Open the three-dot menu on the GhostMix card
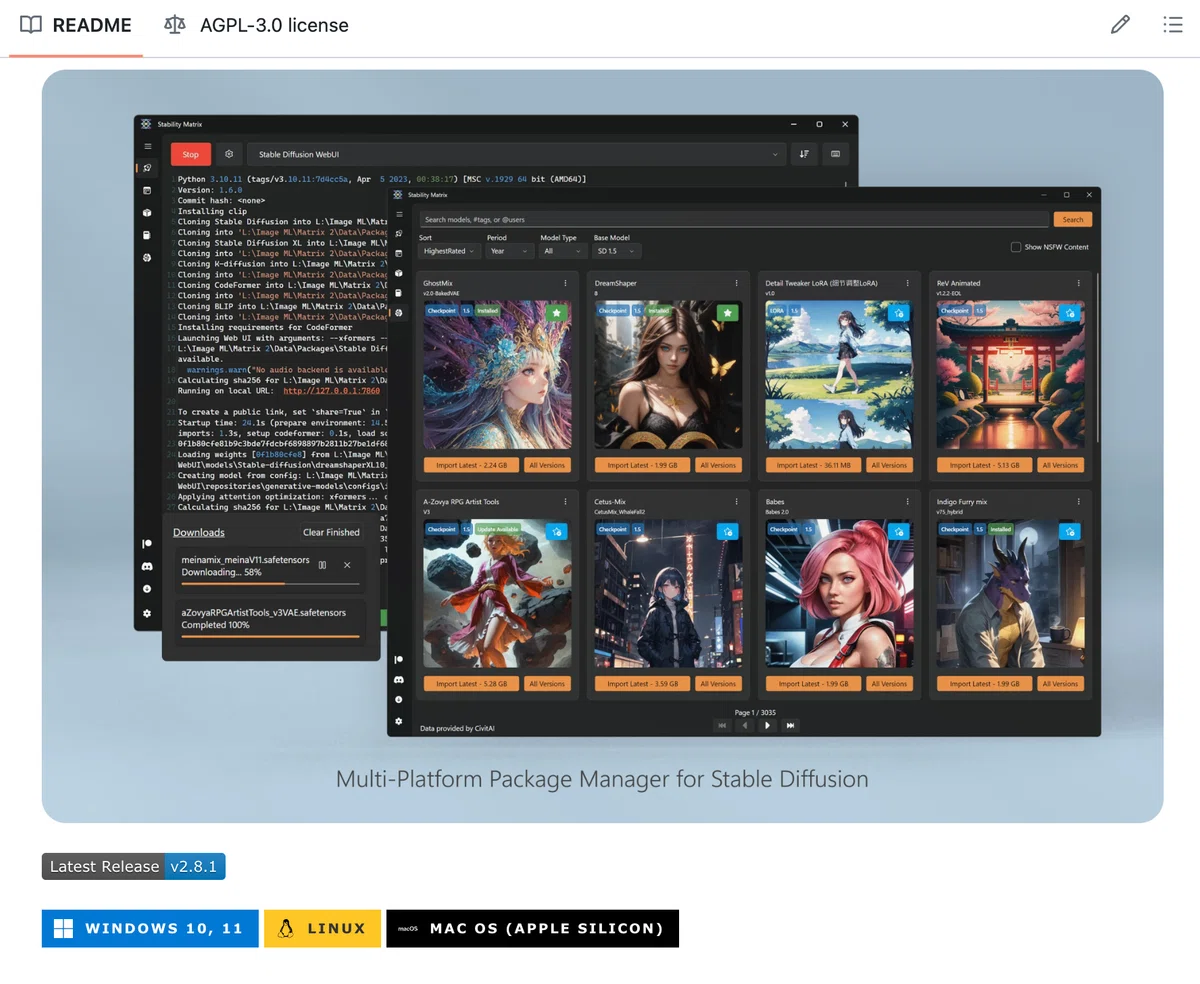 point(565,283)
